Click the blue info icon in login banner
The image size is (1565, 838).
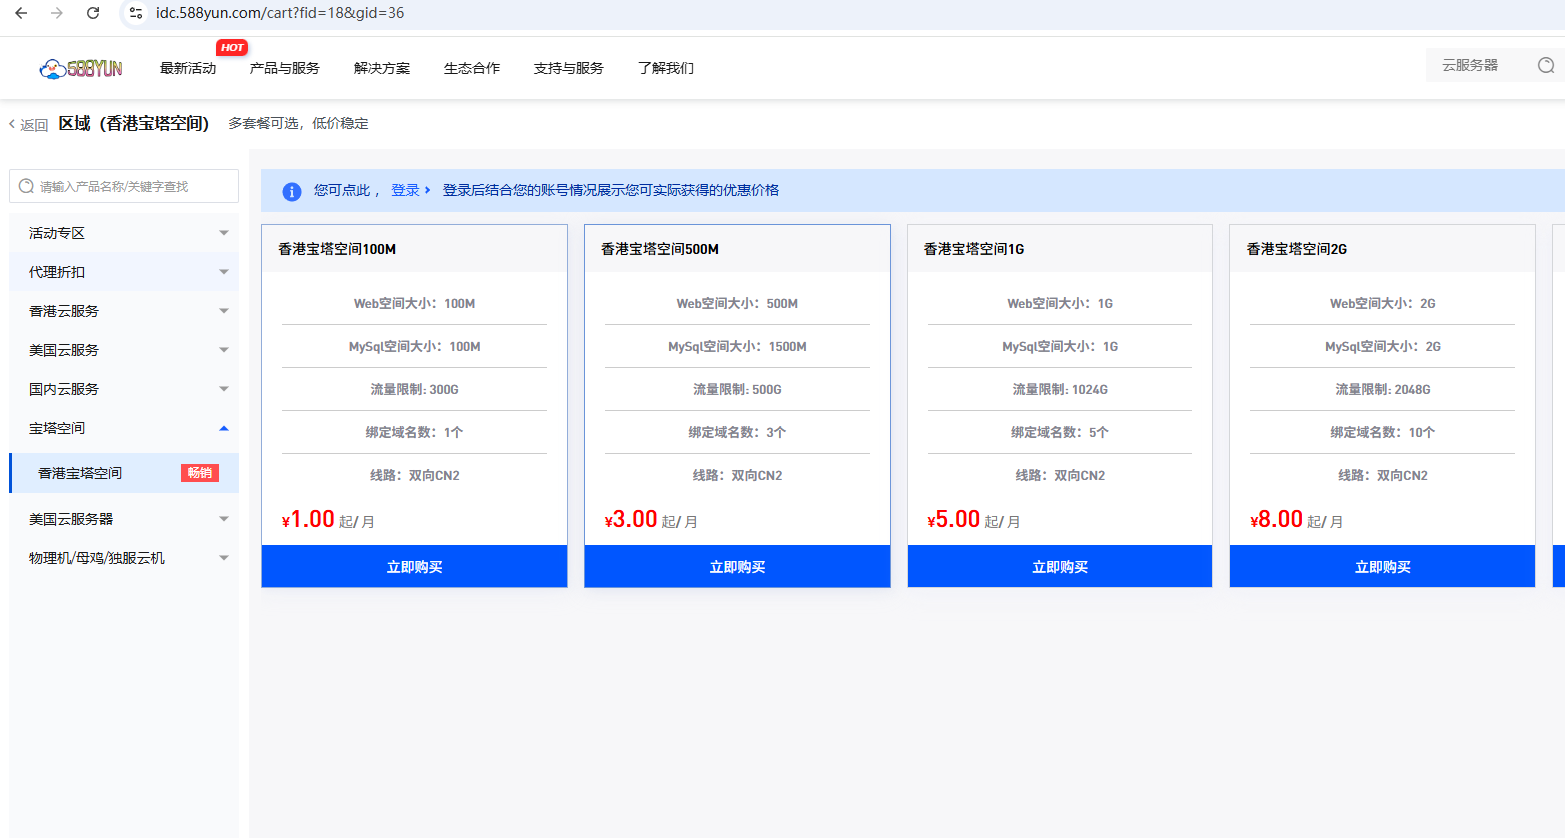tap(291, 192)
